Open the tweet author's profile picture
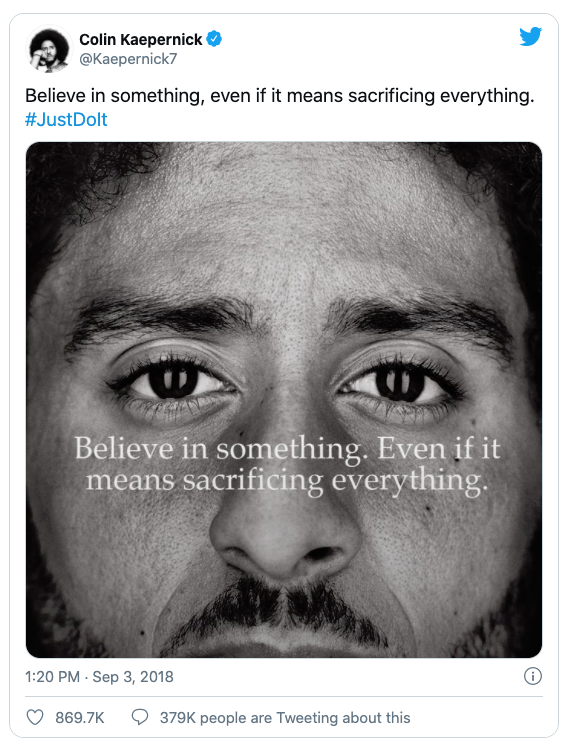Image resolution: width=571 pixels, height=751 pixels. coord(48,49)
